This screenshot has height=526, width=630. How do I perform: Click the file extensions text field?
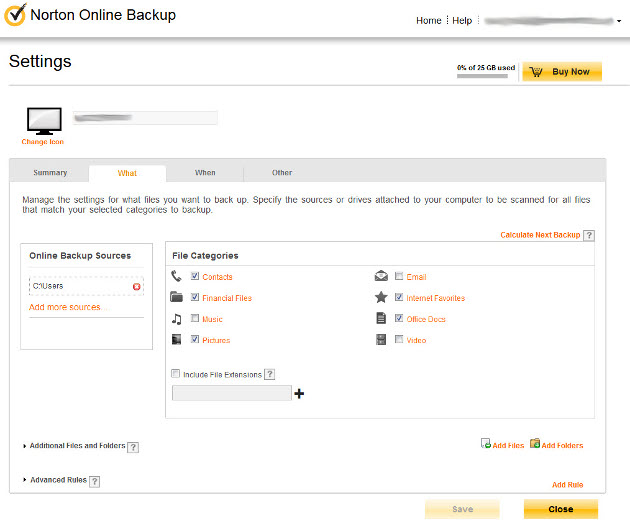pyautogui.click(x=232, y=393)
